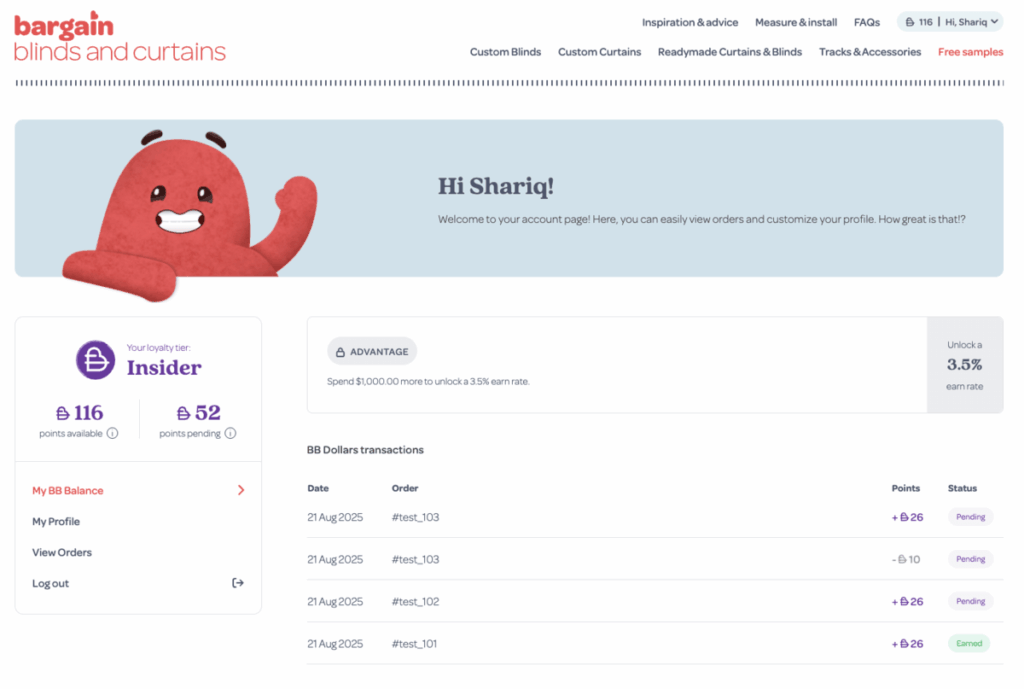Click the purple loyalty tier badge icon
Screen dimensions: 1024x689
click(95, 359)
